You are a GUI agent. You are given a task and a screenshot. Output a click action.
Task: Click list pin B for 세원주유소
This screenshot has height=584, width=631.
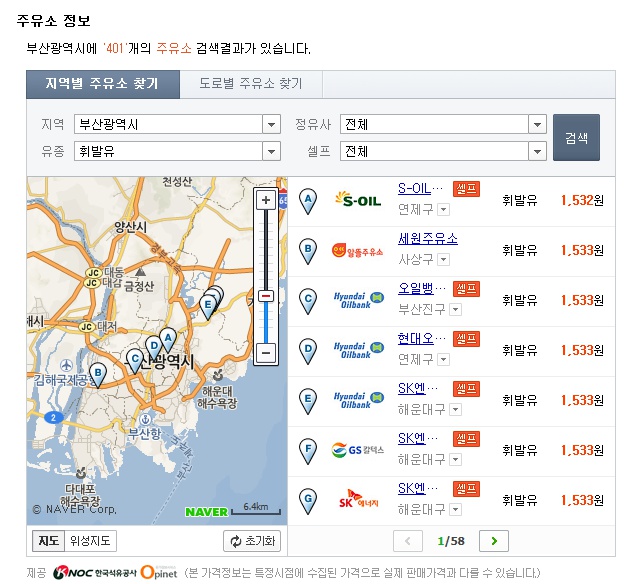(308, 251)
